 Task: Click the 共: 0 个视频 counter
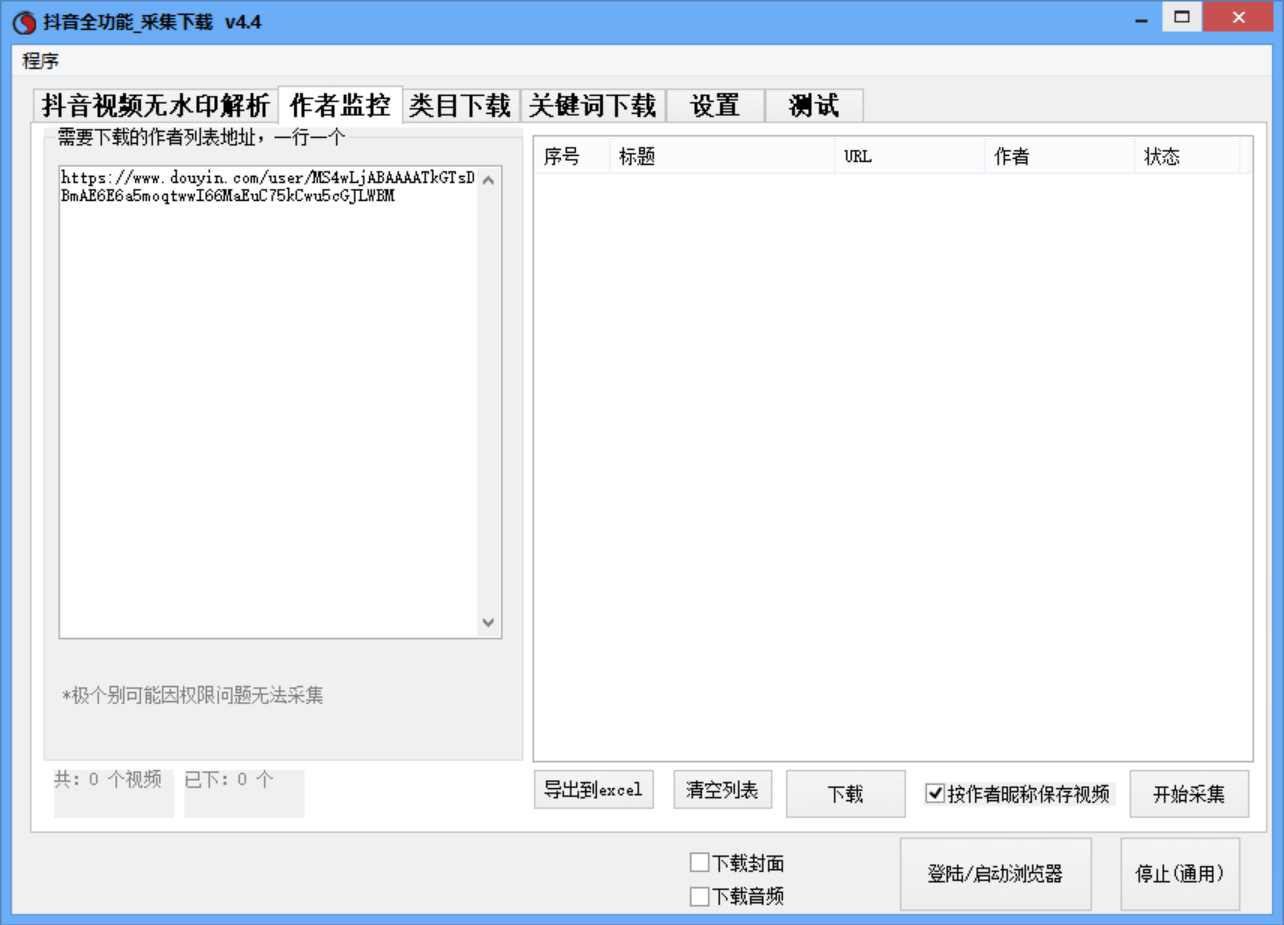pyautogui.click(x=108, y=780)
